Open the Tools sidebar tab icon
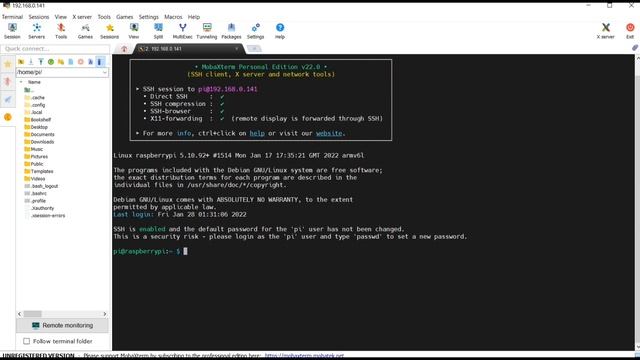This screenshot has width=640, height=360. [7, 81]
